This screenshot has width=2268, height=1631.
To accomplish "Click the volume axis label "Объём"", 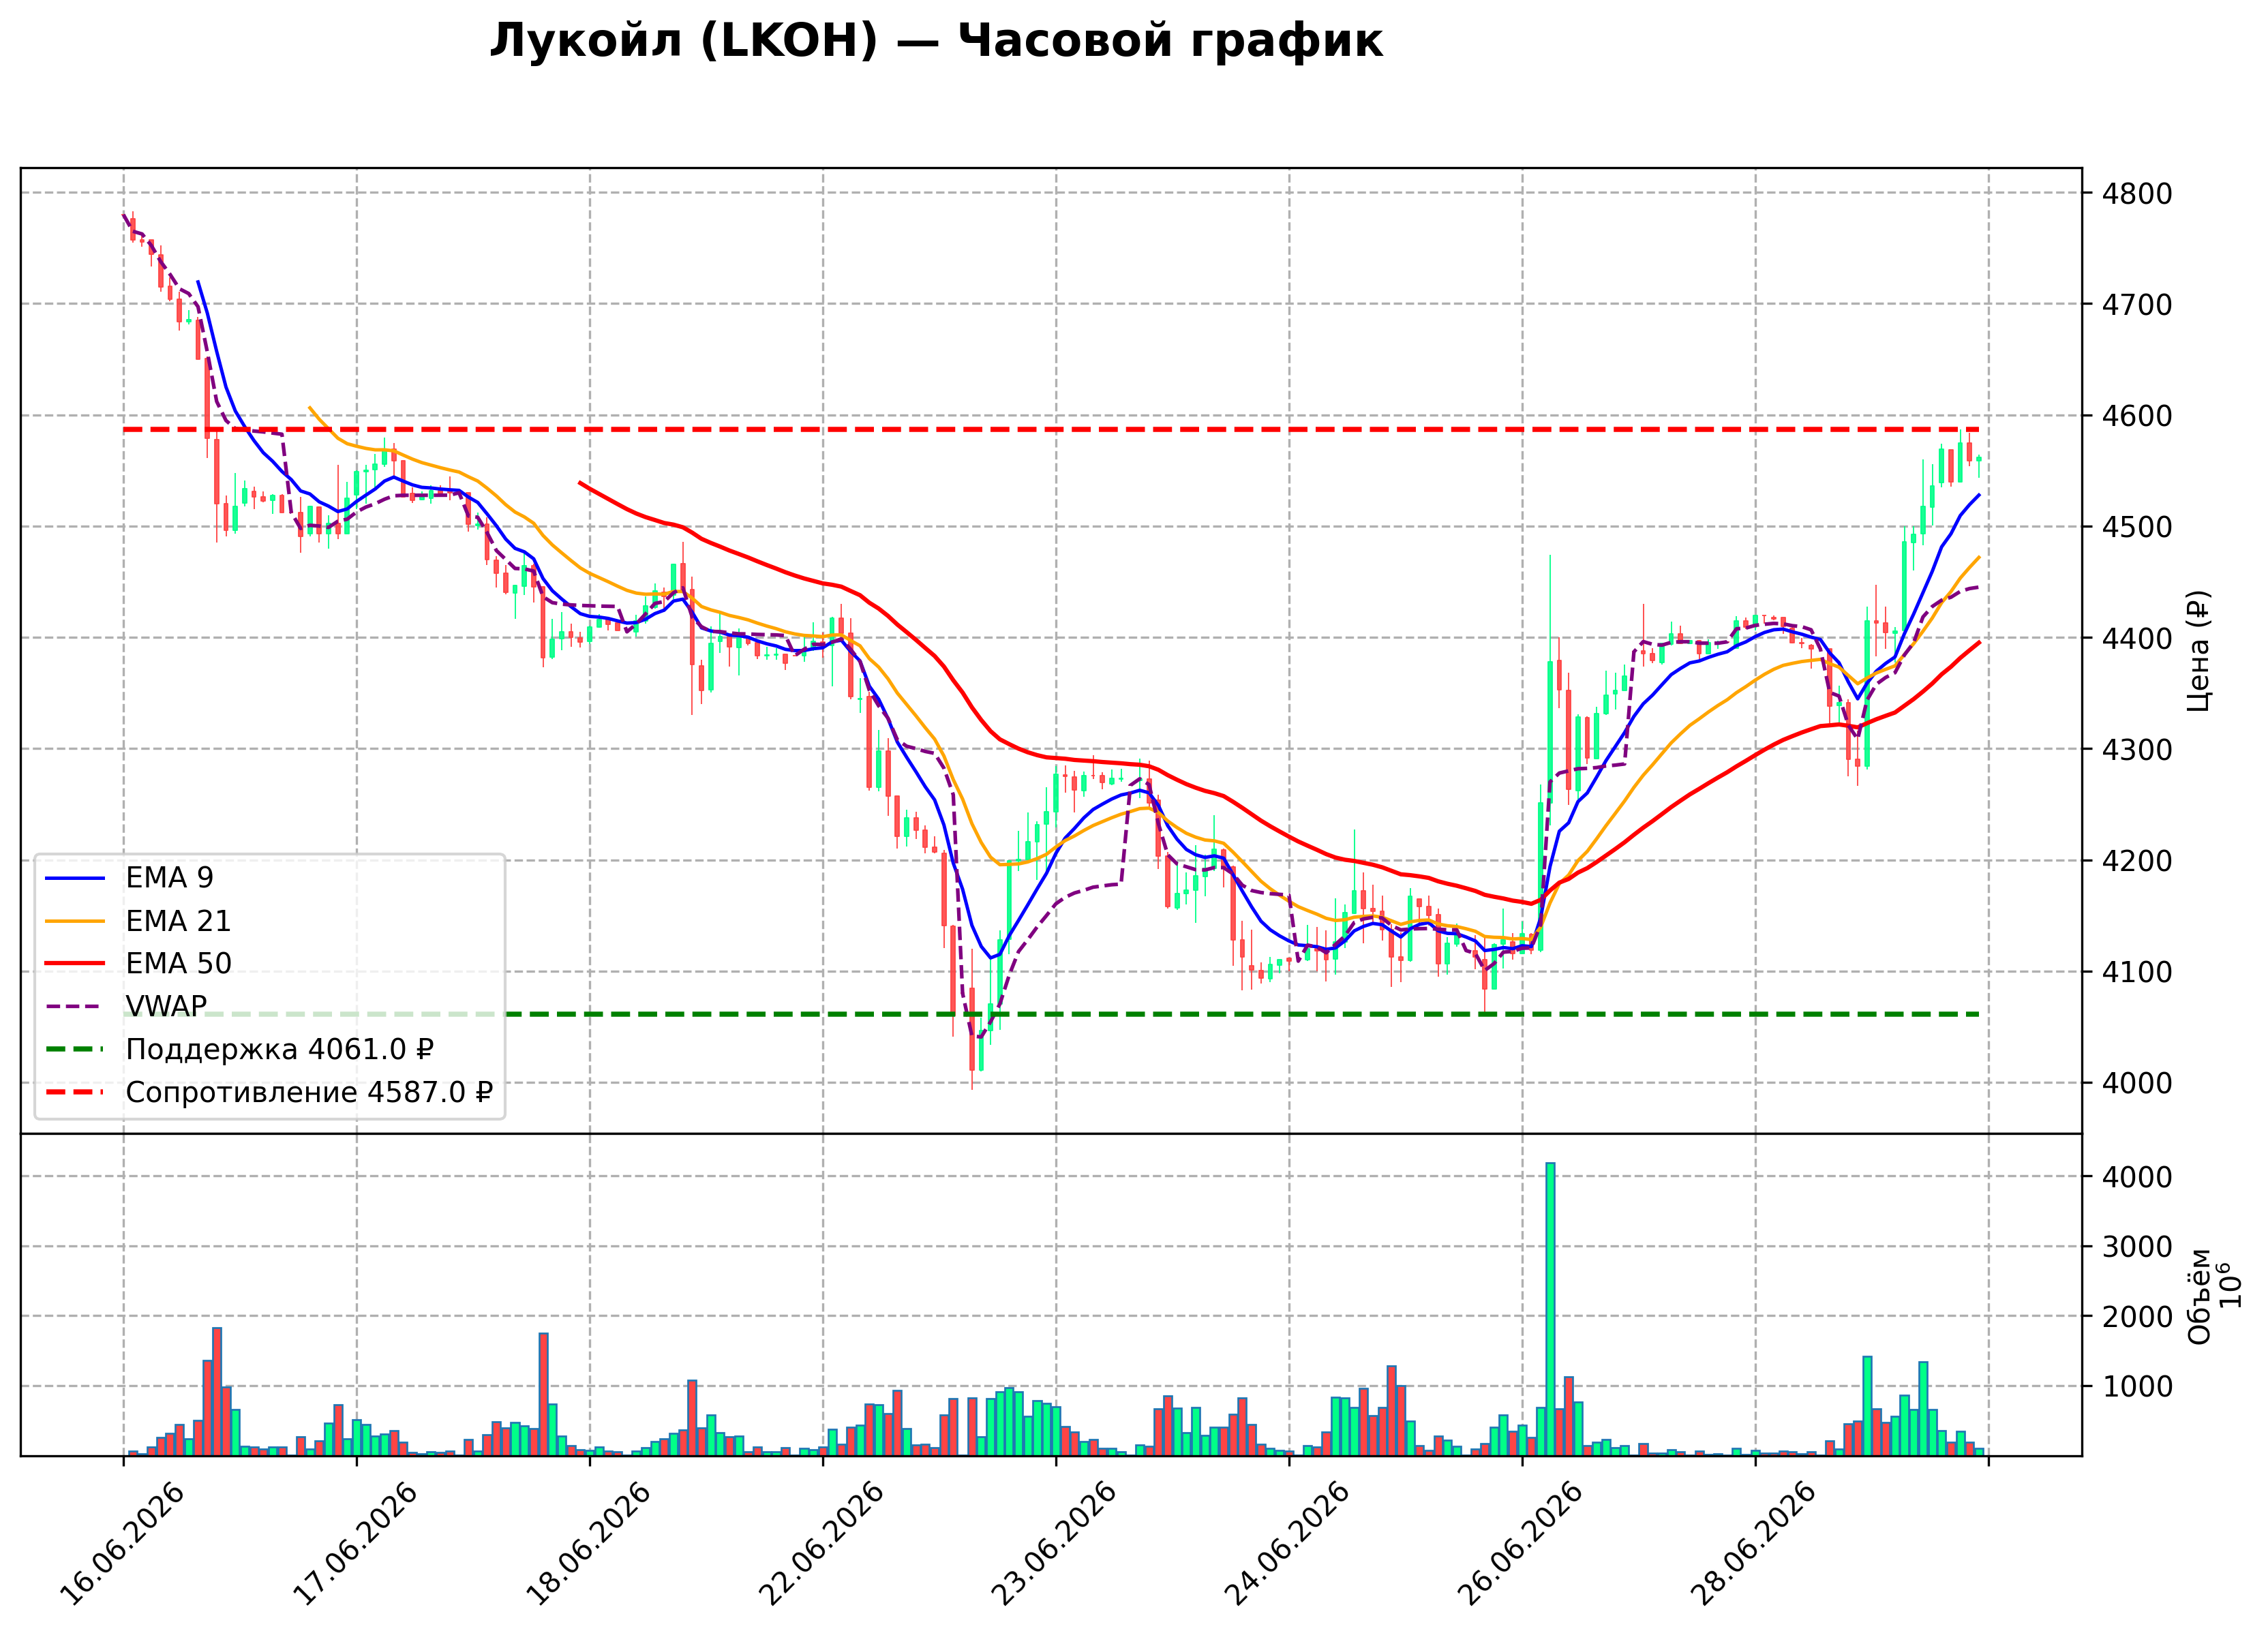I will 2199,1297.
